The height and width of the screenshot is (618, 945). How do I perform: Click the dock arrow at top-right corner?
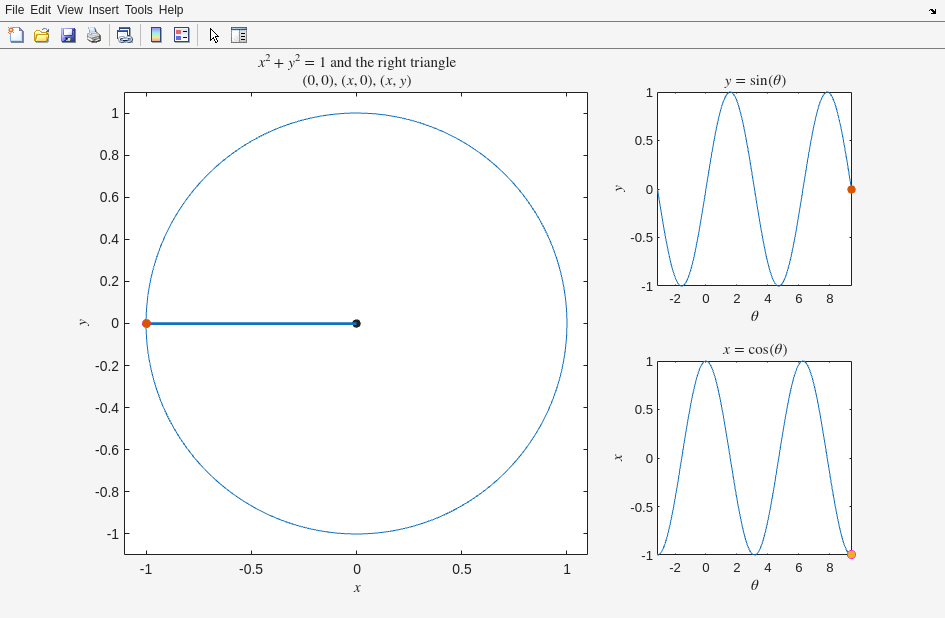[932, 10]
